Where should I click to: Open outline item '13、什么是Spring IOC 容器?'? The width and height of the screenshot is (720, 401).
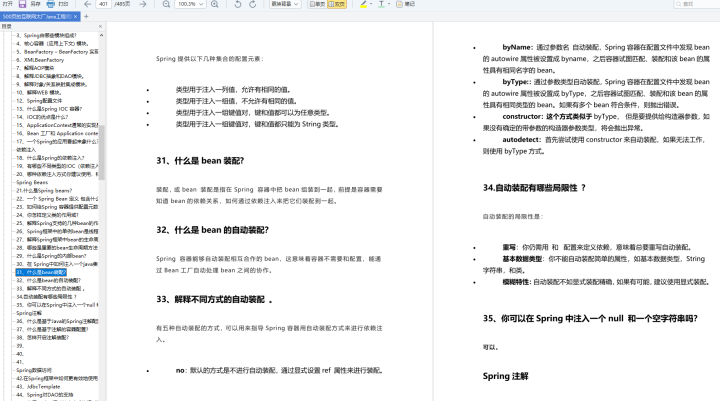pos(49,109)
